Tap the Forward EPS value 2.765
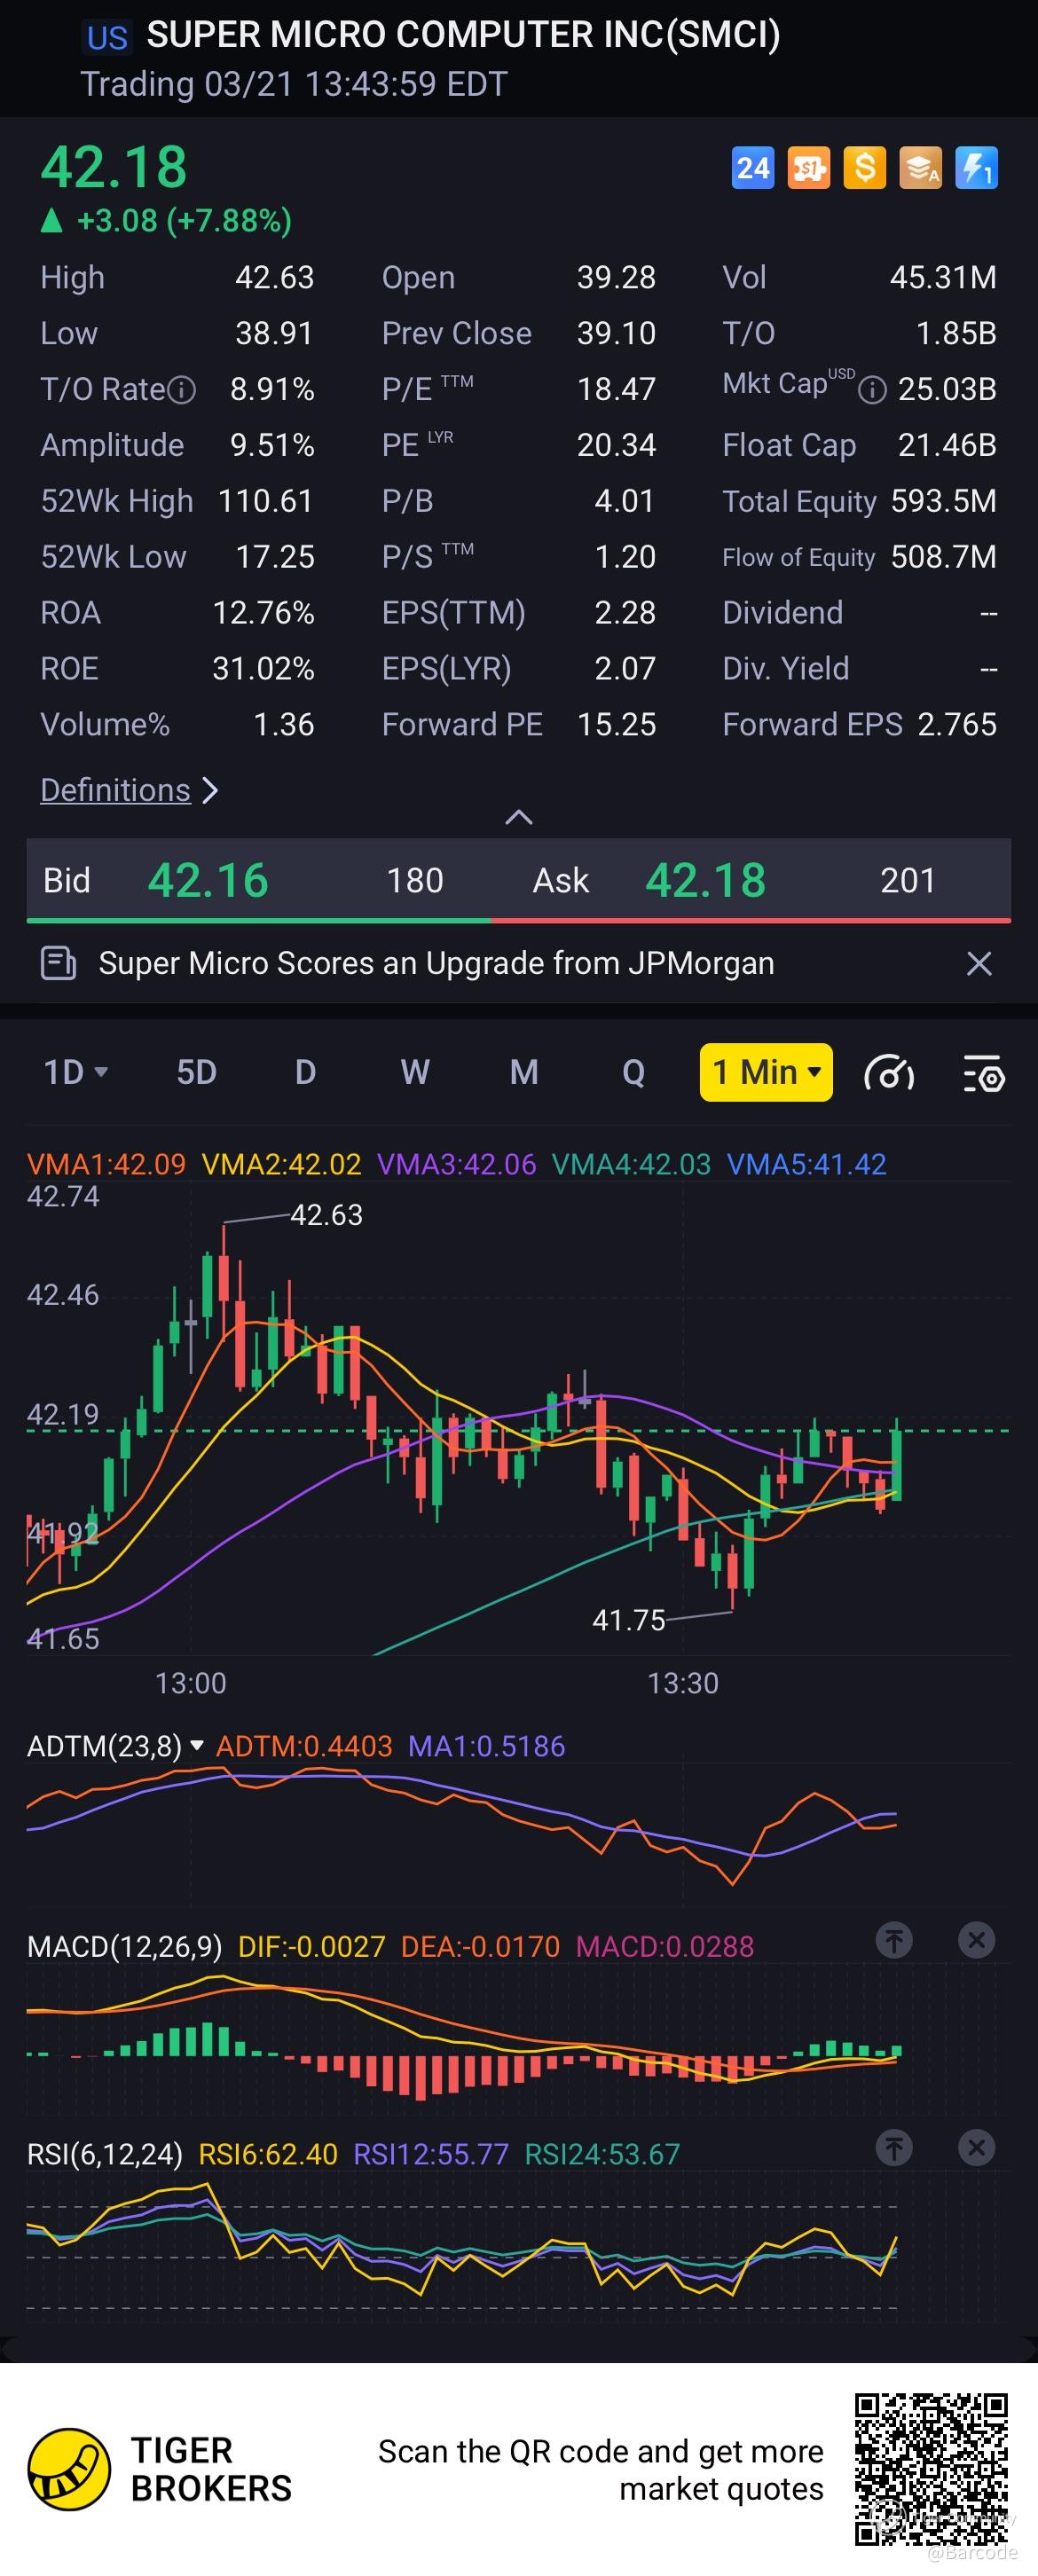Image resolution: width=1038 pixels, height=2576 pixels. [x=957, y=725]
